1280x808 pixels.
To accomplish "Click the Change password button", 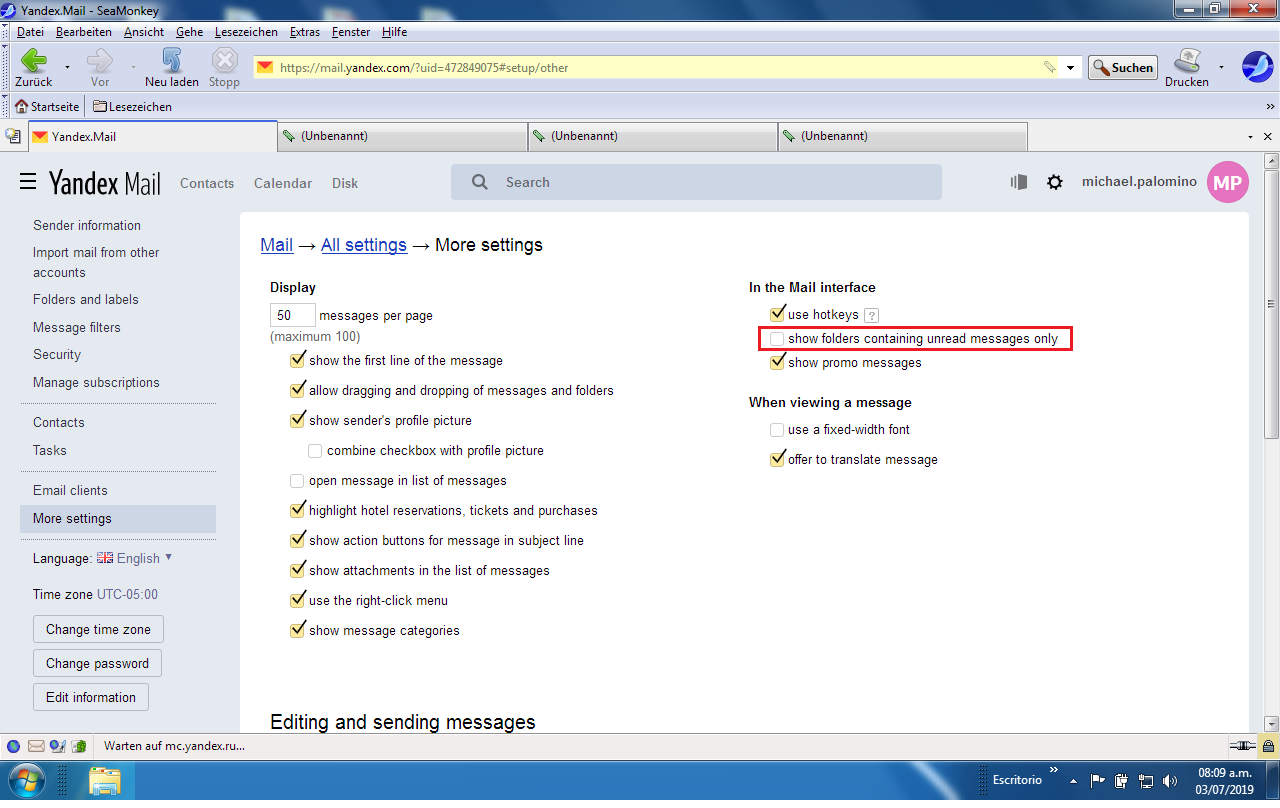I will pyautogui.click(x=97, y=663).
